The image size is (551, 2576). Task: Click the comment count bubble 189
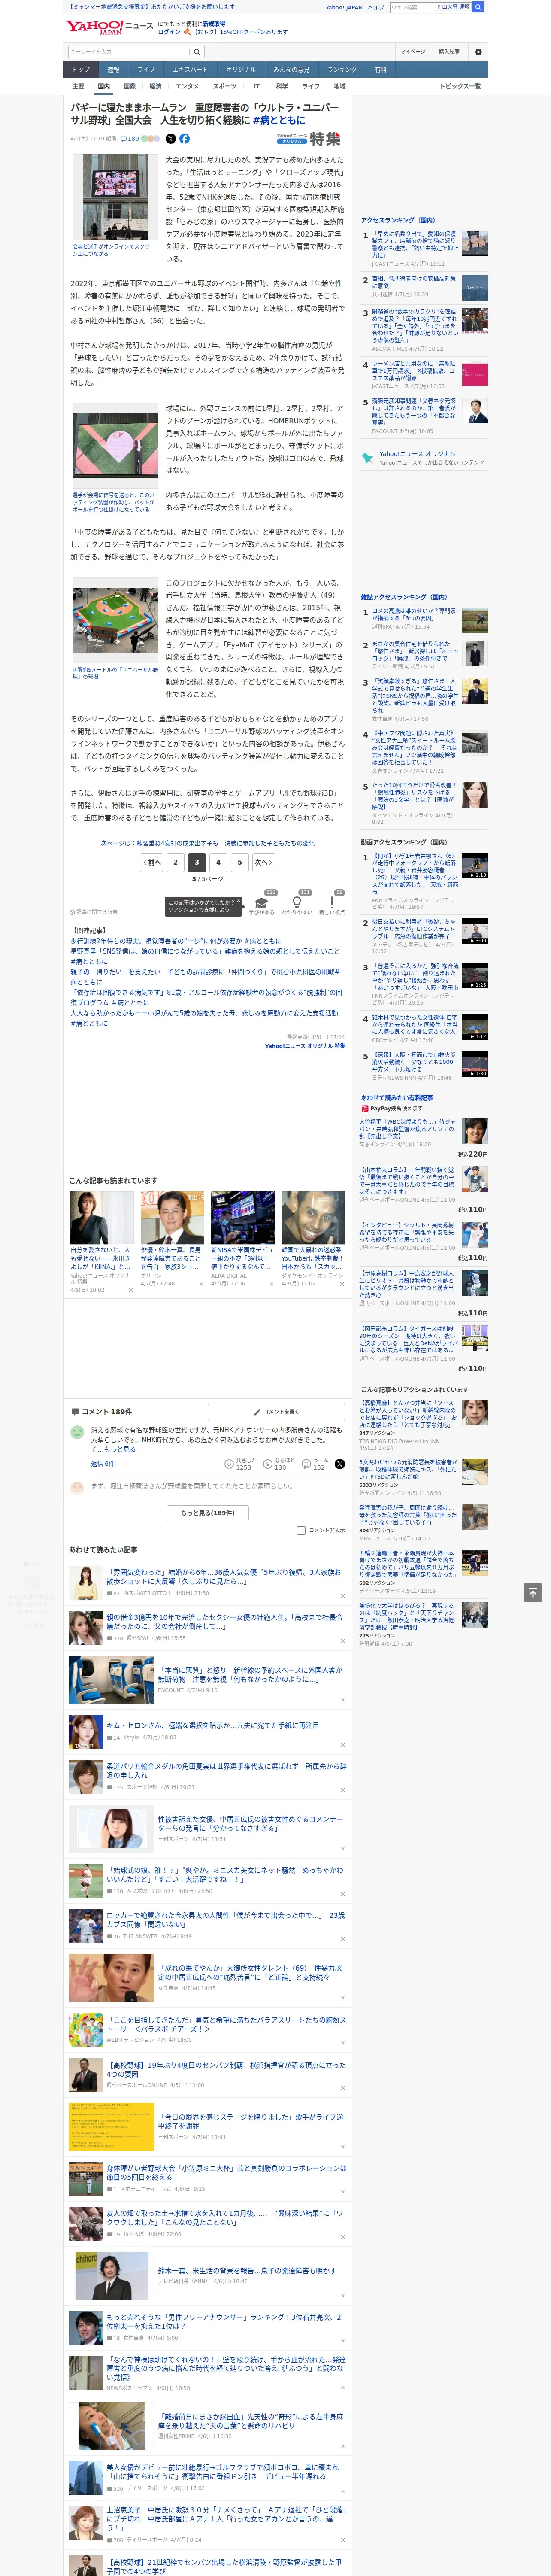coord(130,139)
